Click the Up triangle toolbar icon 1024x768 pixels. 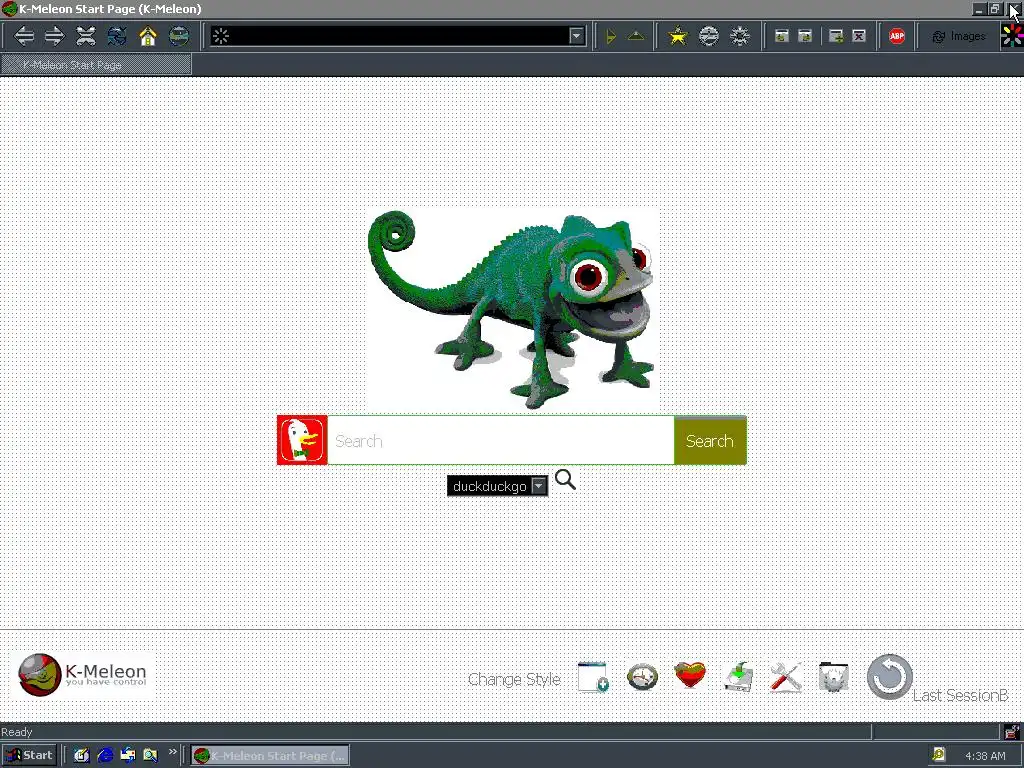(635, 37)
